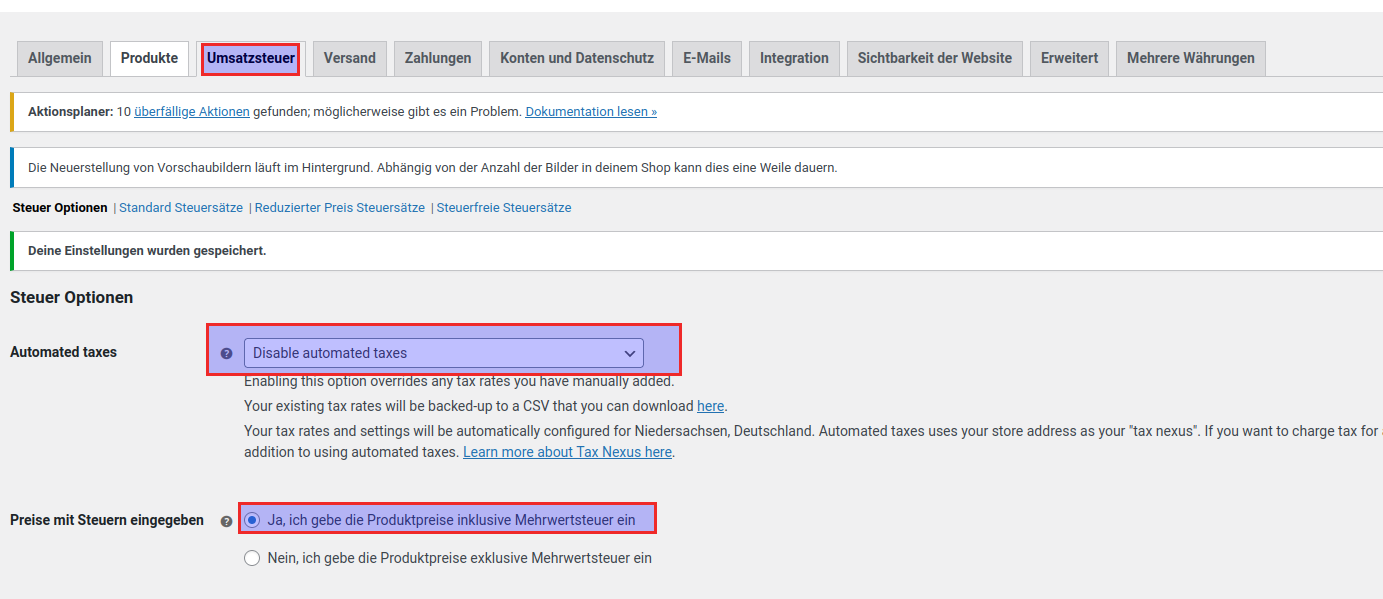Viewport: 1383px width, 599px height.
Task: Open the Mehrere Währungen tab
Action: coord(1190,58)
